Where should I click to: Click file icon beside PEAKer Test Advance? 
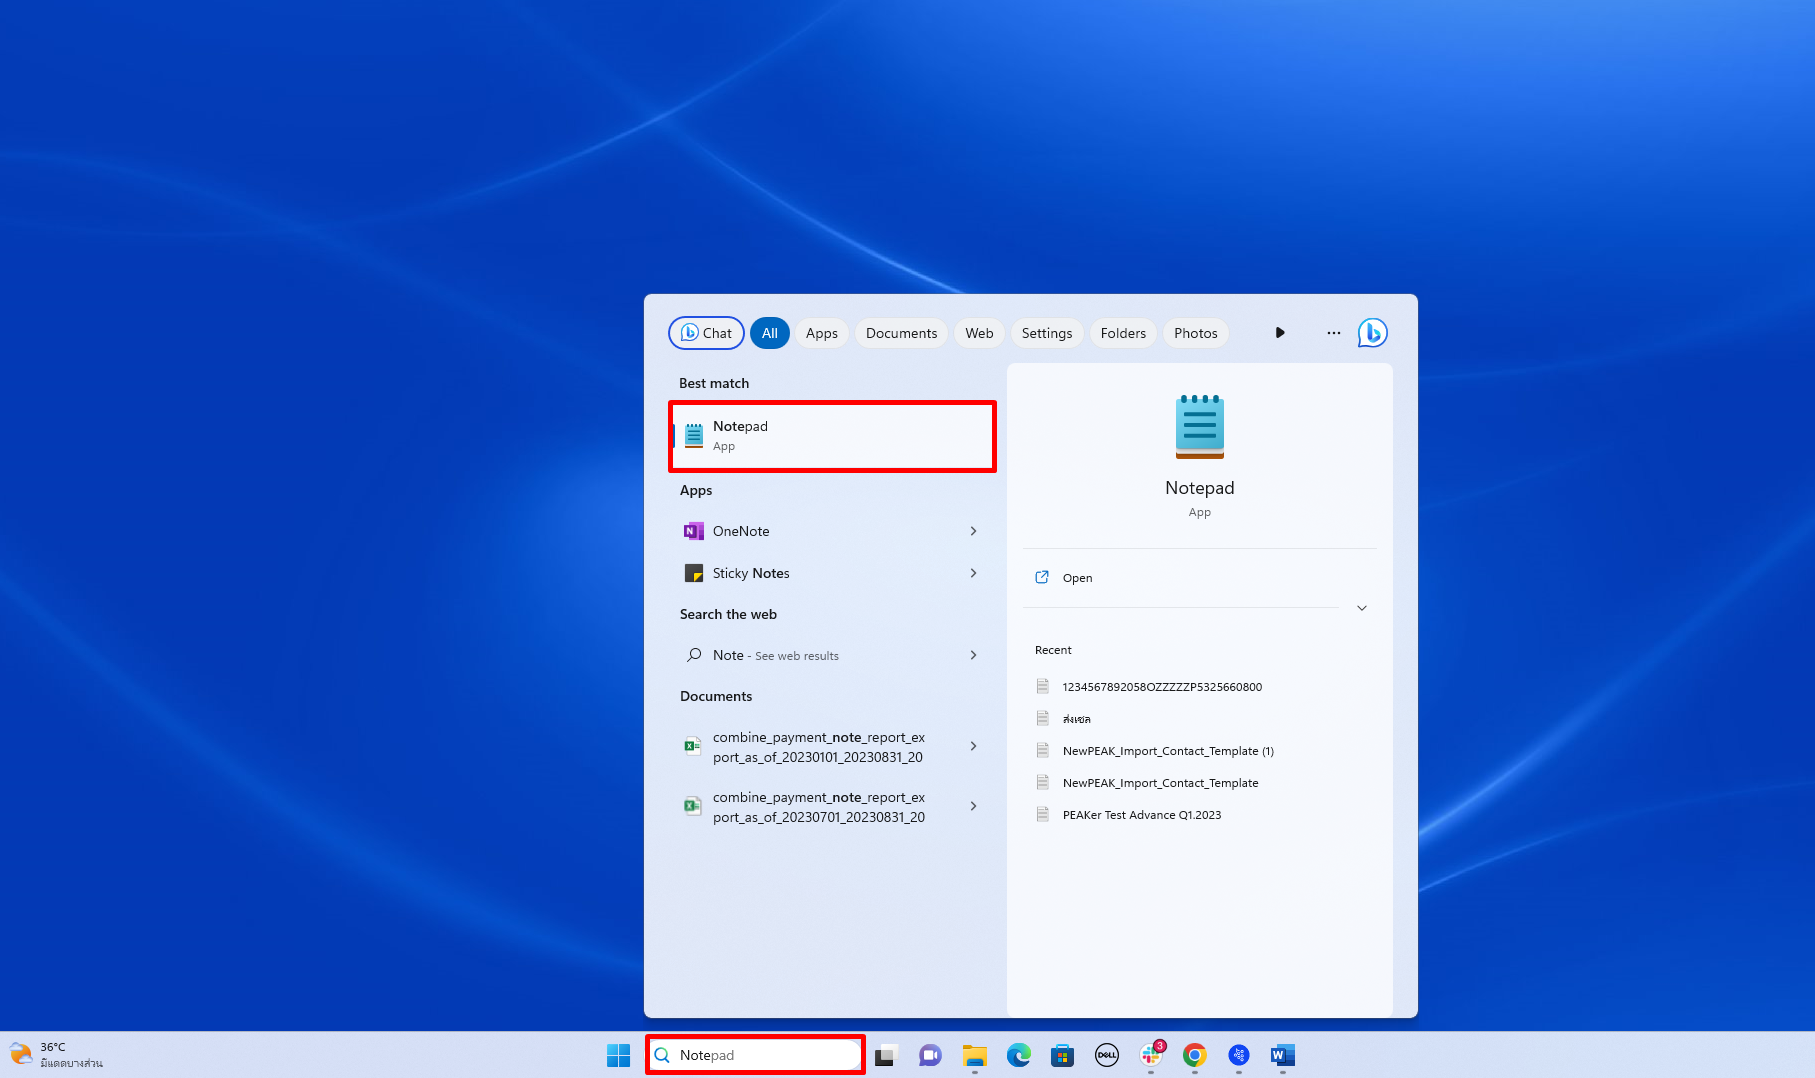[x=1042, y=815]
